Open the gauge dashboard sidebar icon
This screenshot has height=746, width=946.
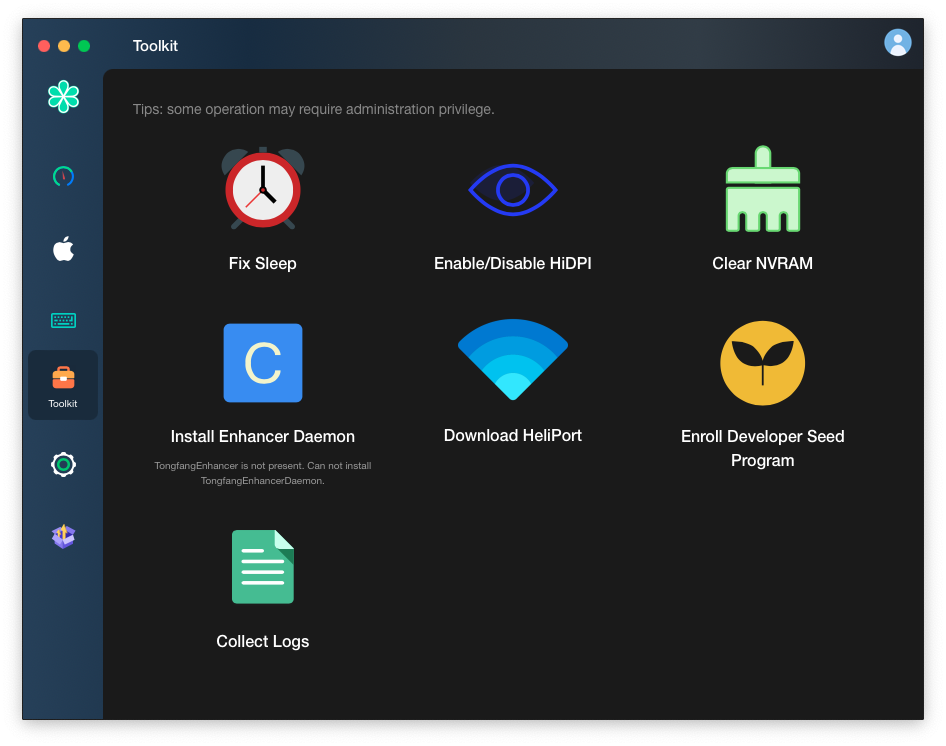tap(63, 176)
